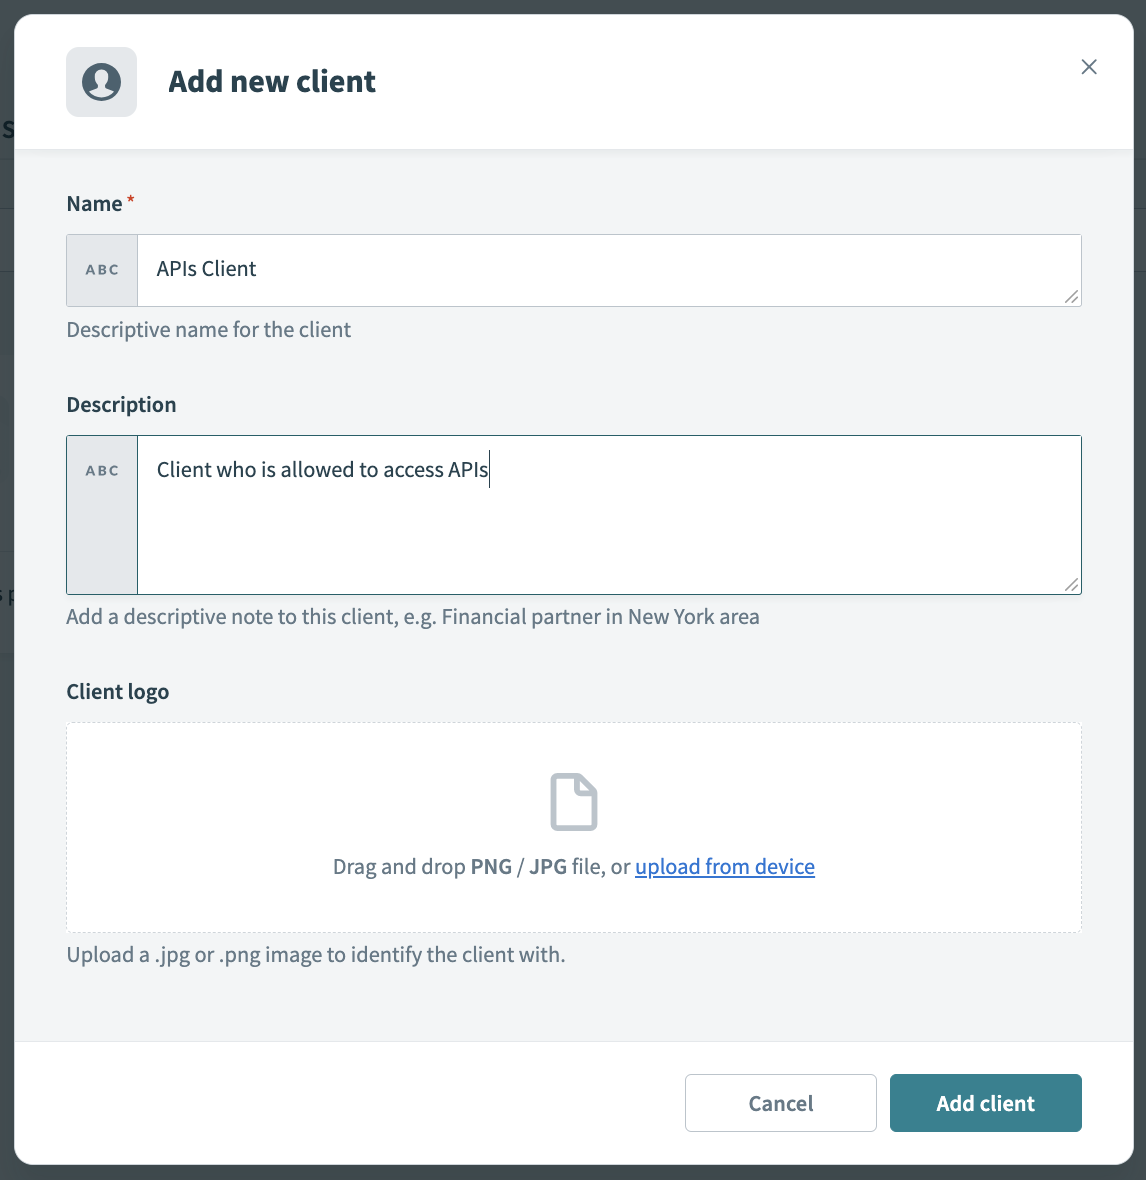Click the Name field resize handle
1146x1180 pixels.
click(1072, 298)
